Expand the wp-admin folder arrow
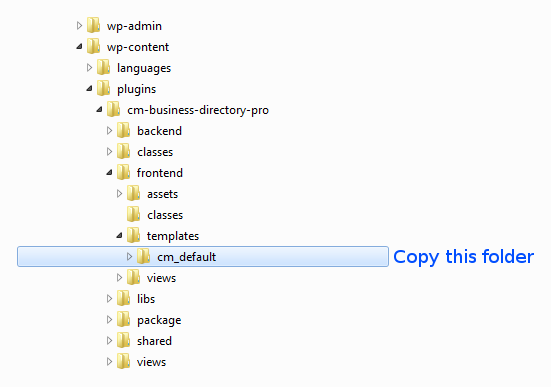Viewport: 551px width, 387px height. point(79,26)
